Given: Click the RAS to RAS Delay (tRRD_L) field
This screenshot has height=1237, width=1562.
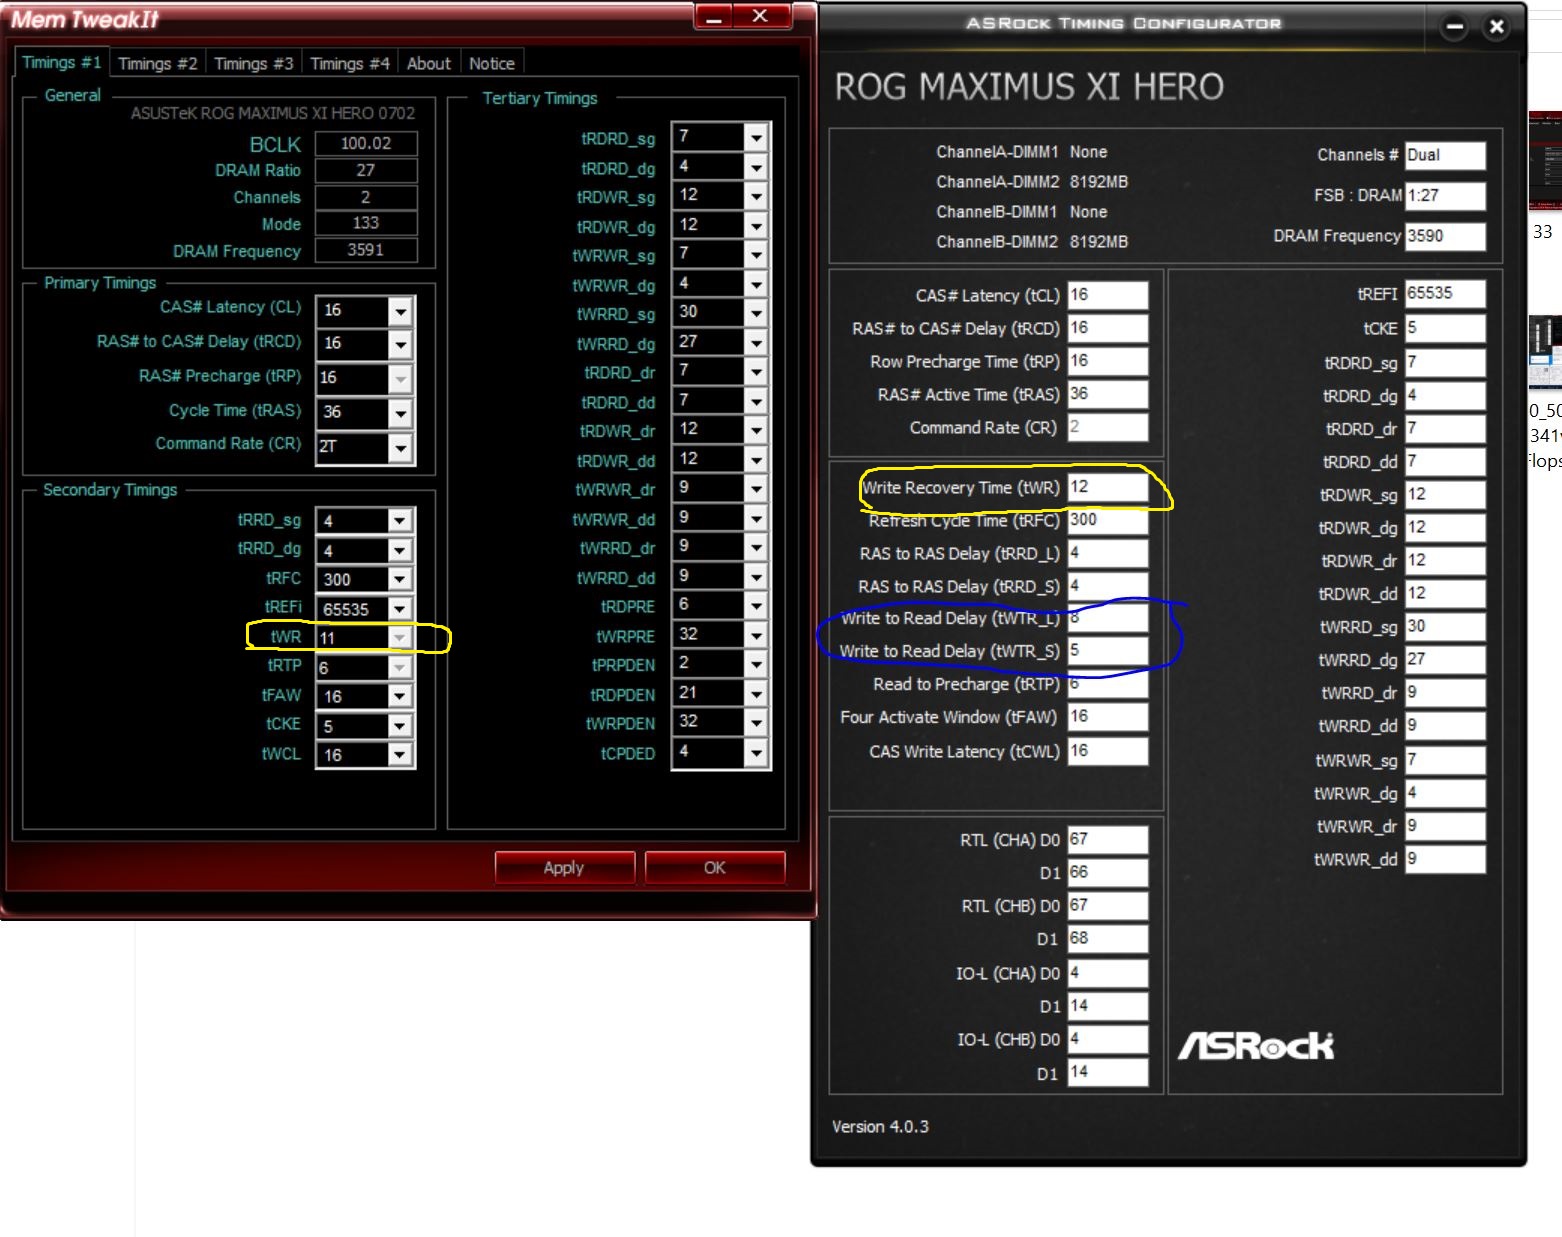Looking at the screenshot, I should (1108, 553).
